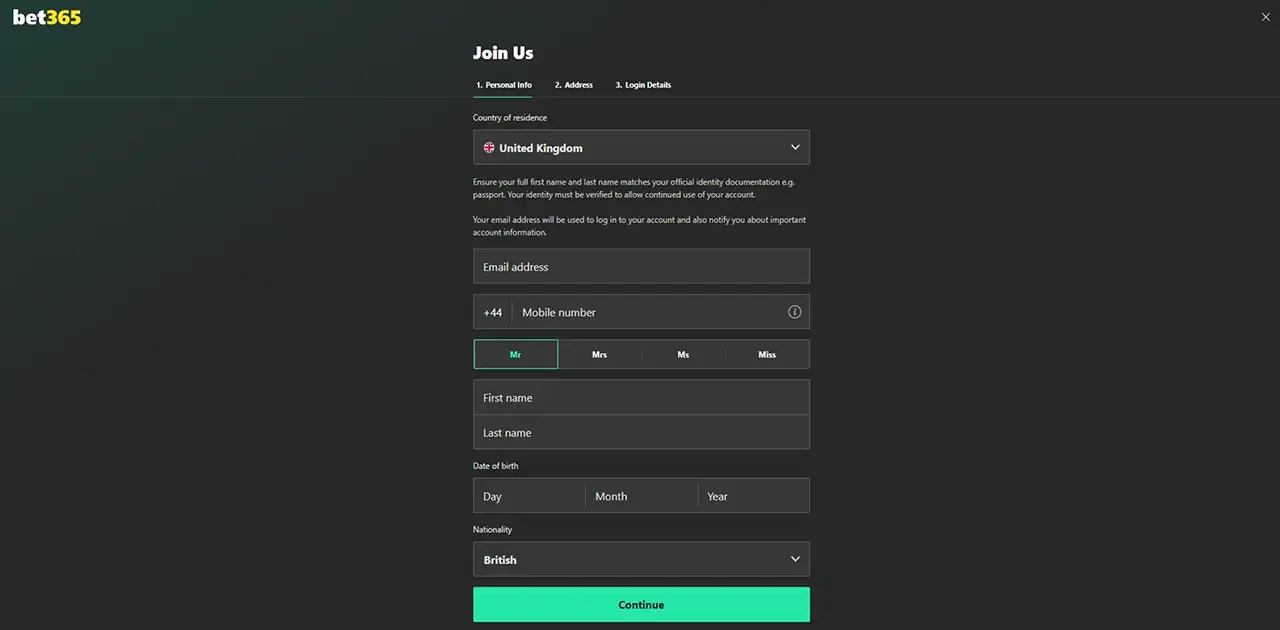Open the Personal Info step tab
This screenshot has width=1280, height=630.
coord(504,85)
